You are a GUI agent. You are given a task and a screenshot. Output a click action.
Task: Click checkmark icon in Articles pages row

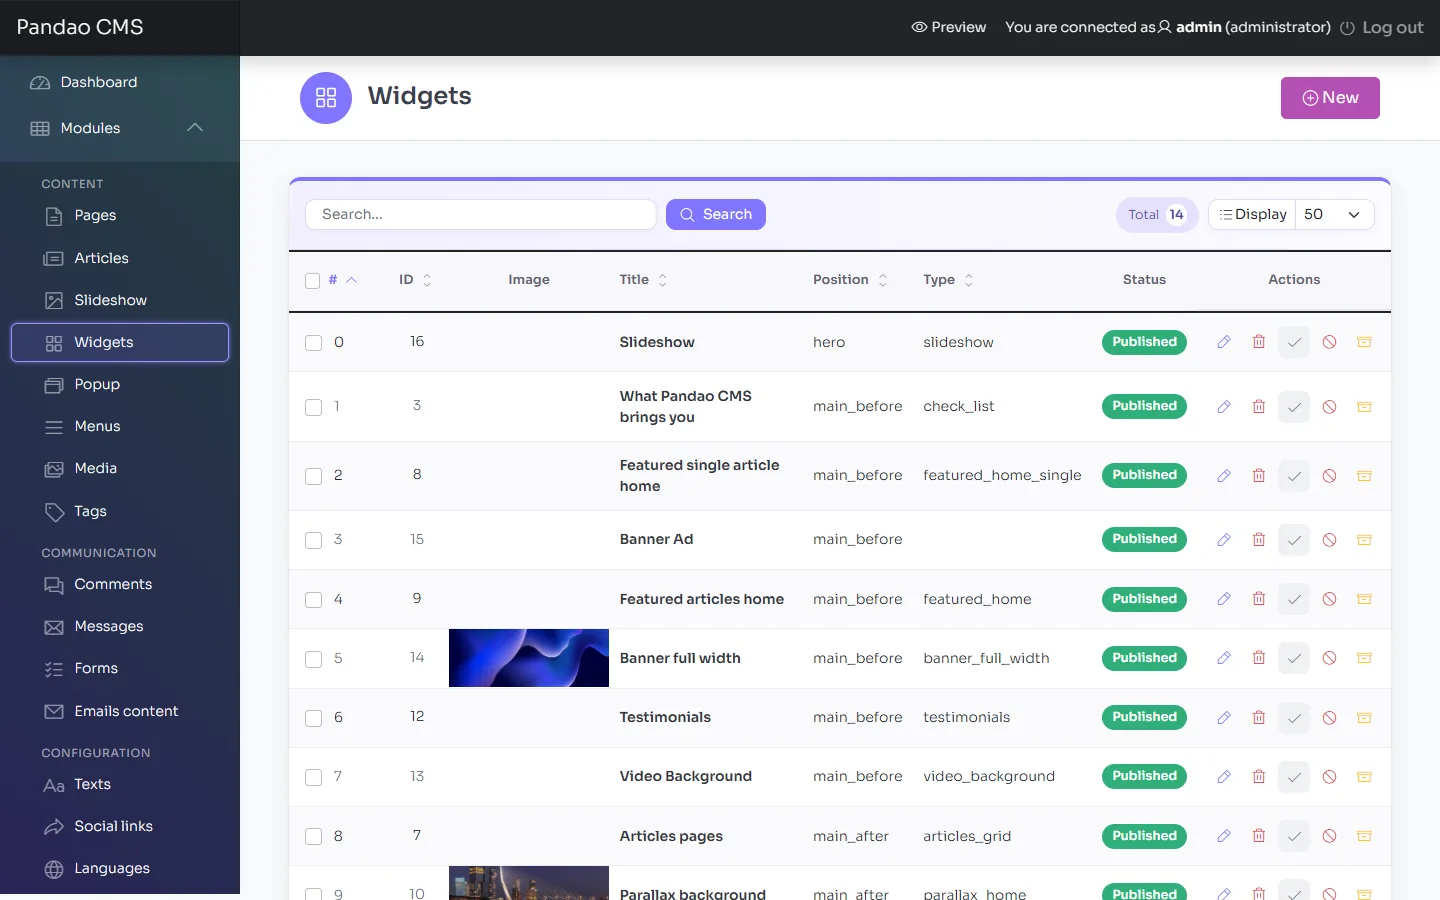pyautogui.click(x=1294, y=836)
